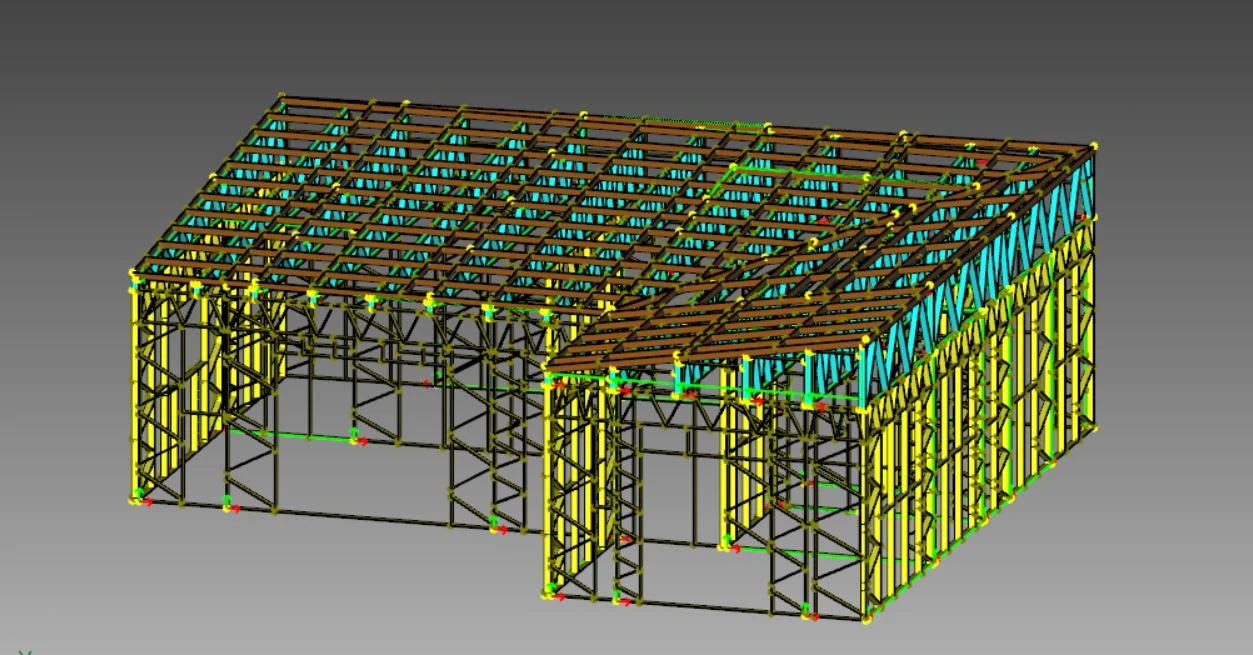Select the yellow node at the roof's far-right corner
This screenshot has height=655, width=1253.
(x=1094, y=146)
